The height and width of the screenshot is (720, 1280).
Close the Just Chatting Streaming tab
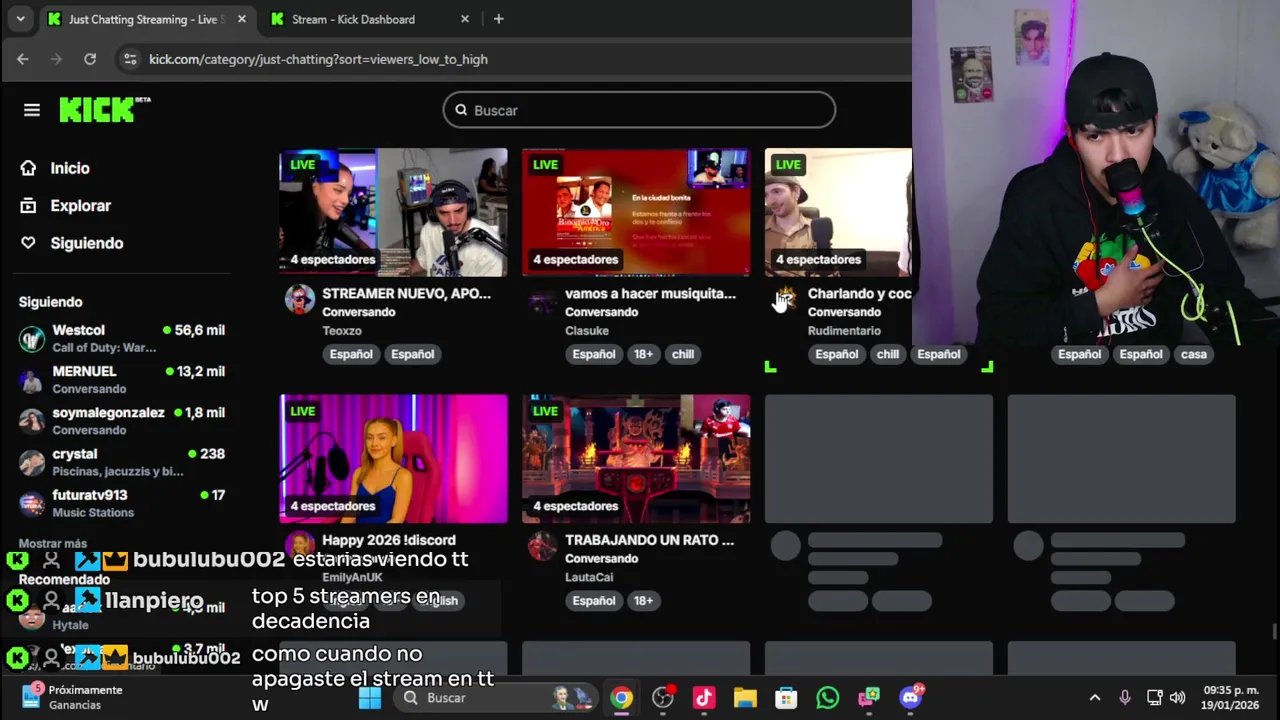[241, 19]
